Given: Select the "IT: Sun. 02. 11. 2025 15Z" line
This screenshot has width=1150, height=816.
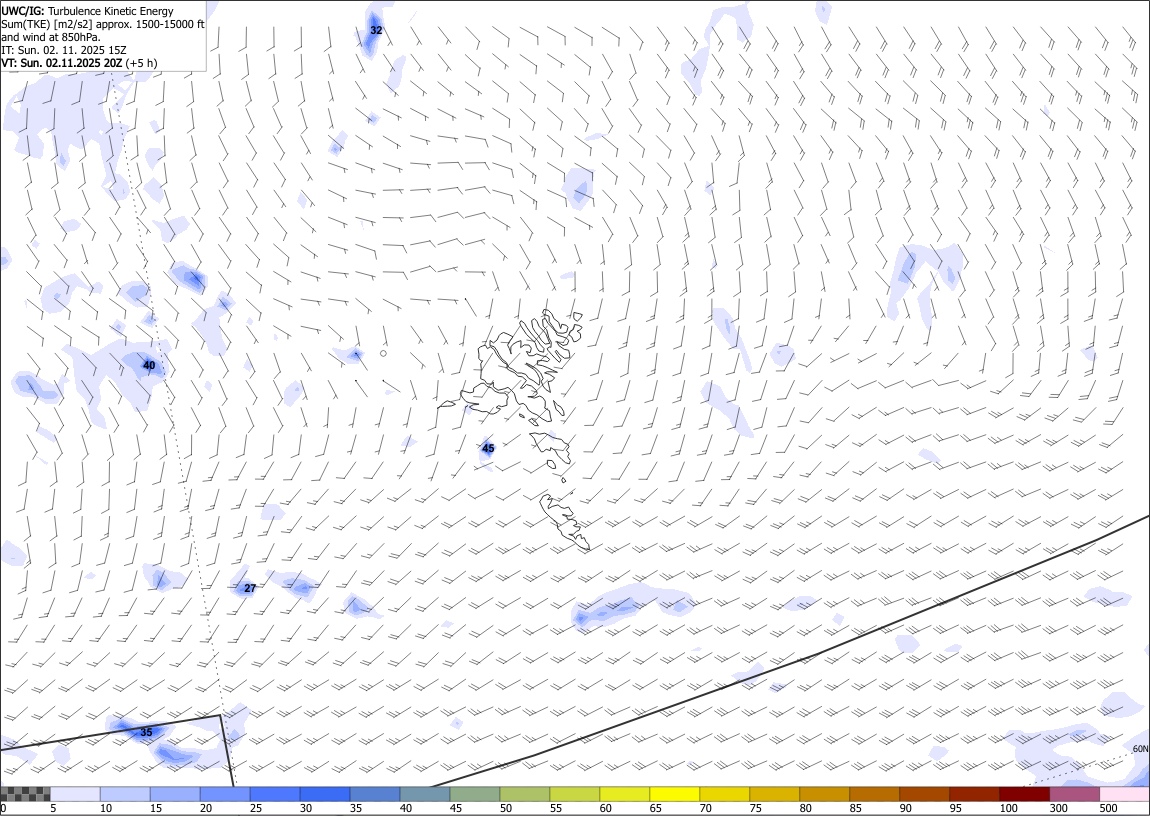Looking at the screenshot, I should coord(64,50).
